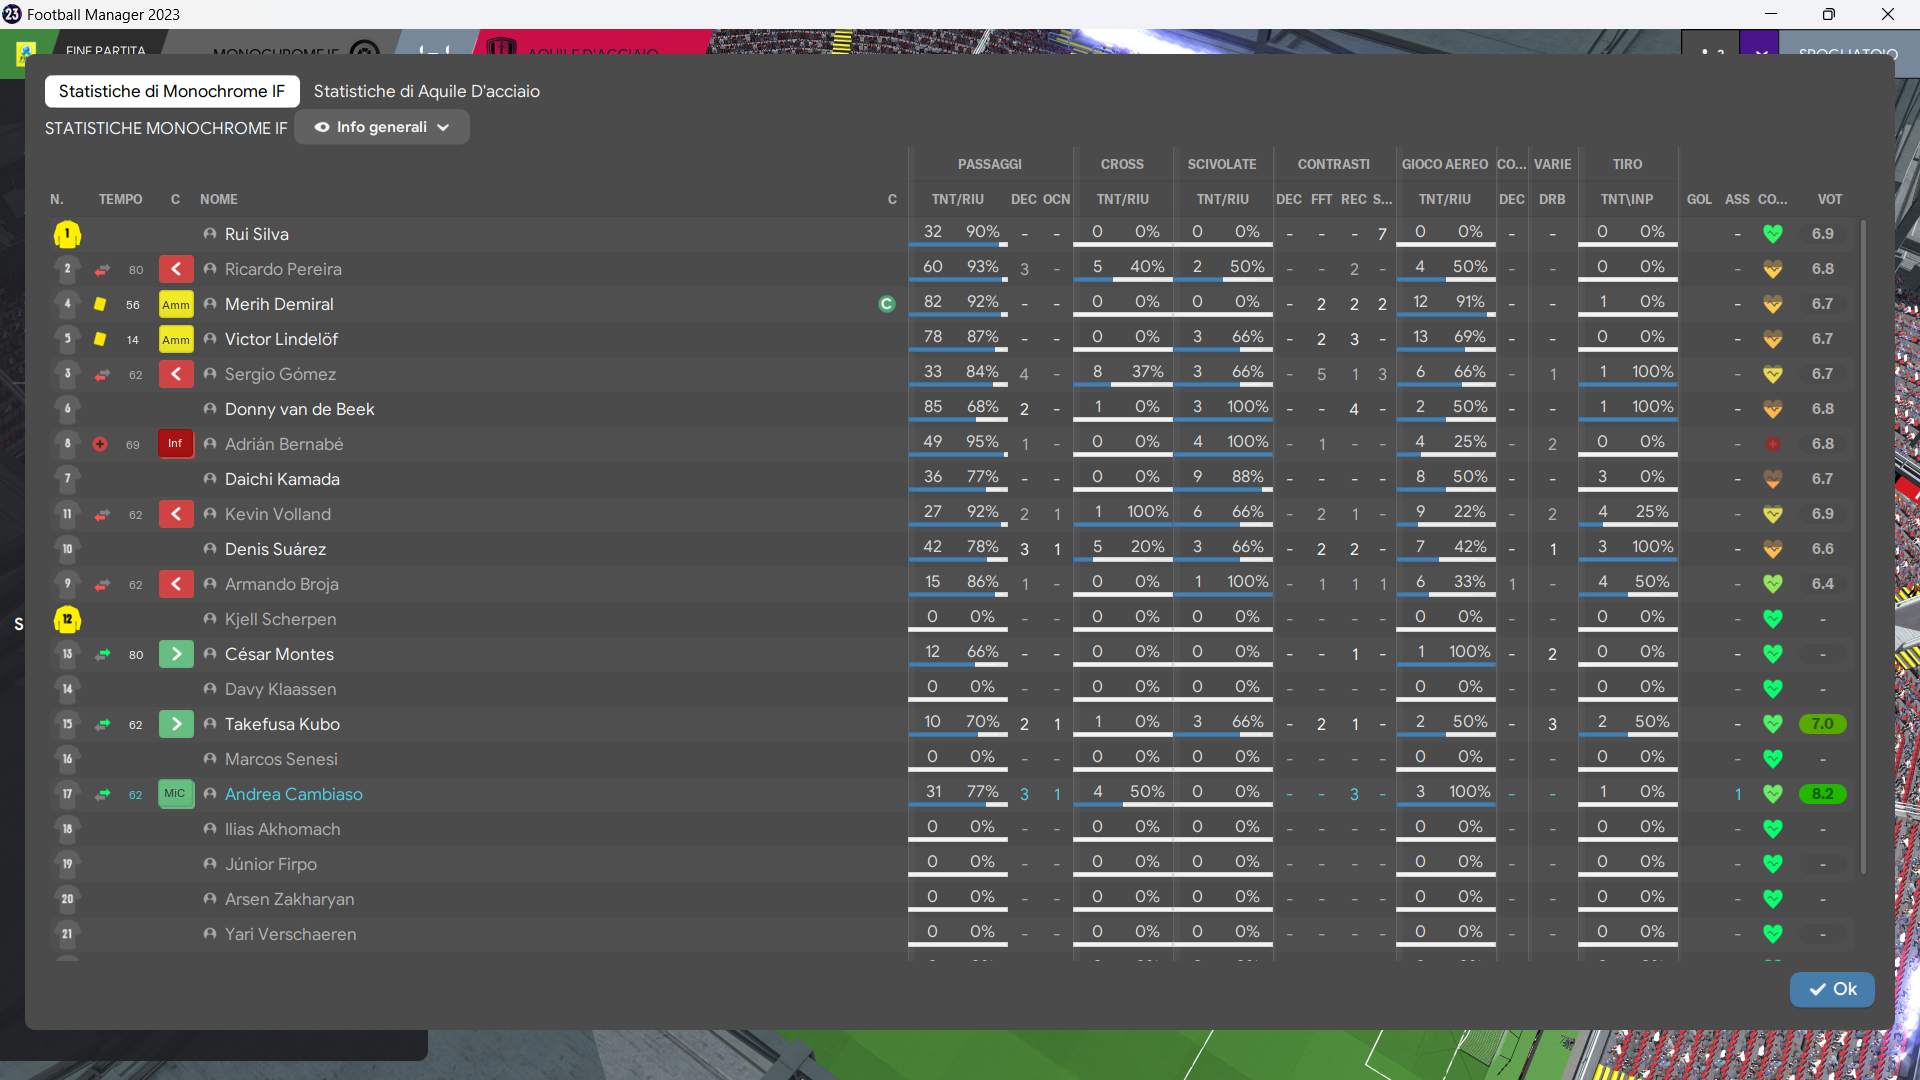The width and height of the screenshot is (1920, 1080).
Task: Click Victor Lindelöf's Amm booking badge
Action: point(176,339)
